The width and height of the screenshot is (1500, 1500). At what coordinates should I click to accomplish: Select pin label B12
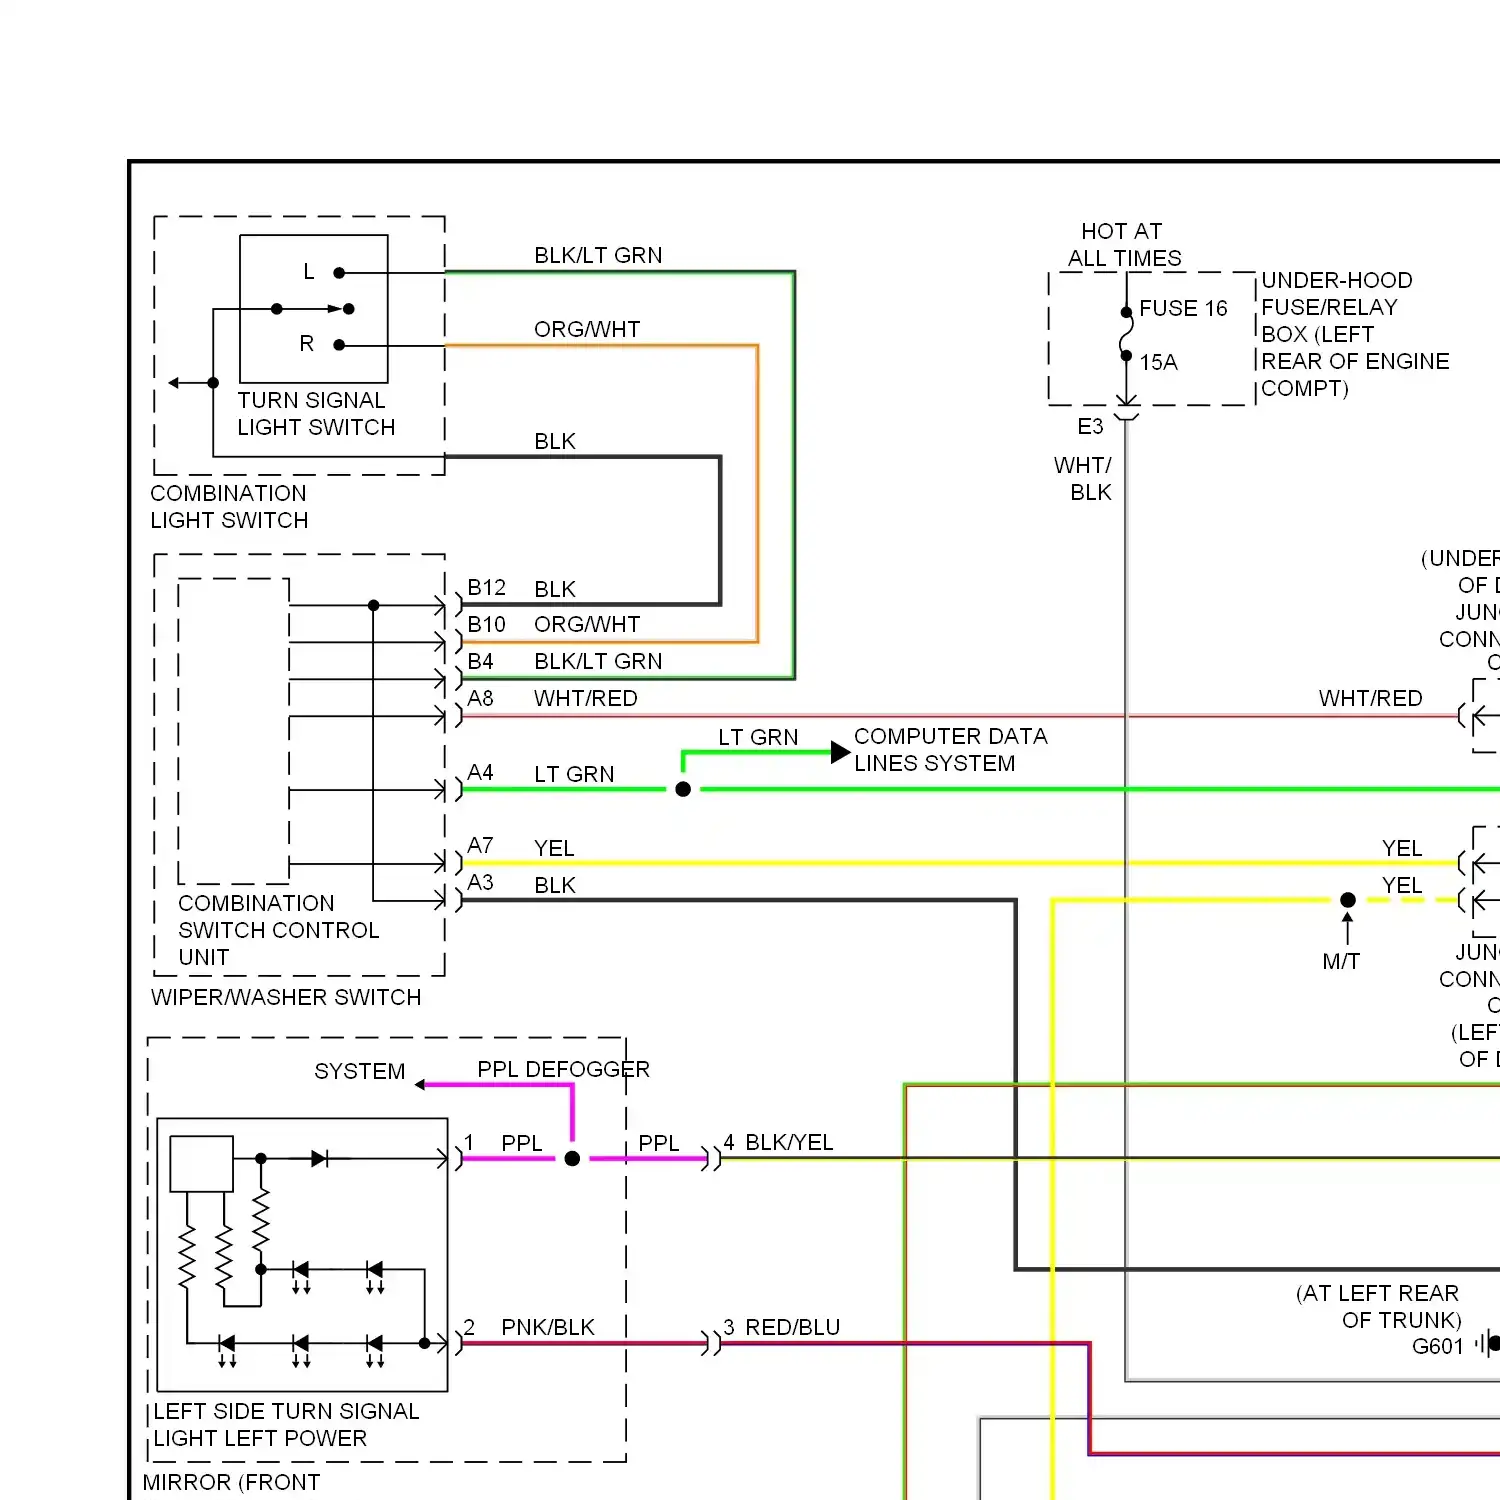[486, 587]
